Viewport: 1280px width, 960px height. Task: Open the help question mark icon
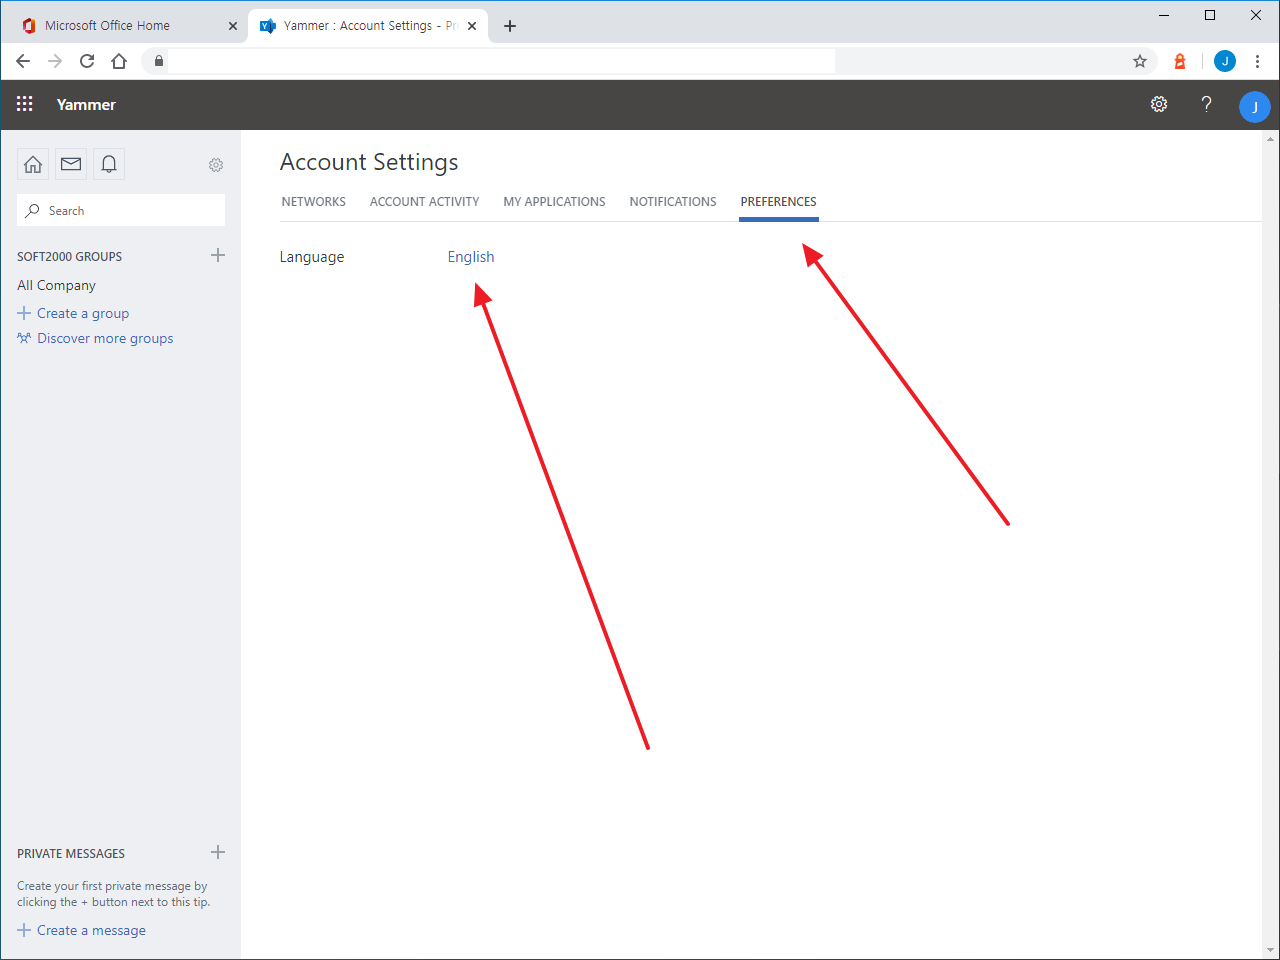click(x=1207, y=104)
